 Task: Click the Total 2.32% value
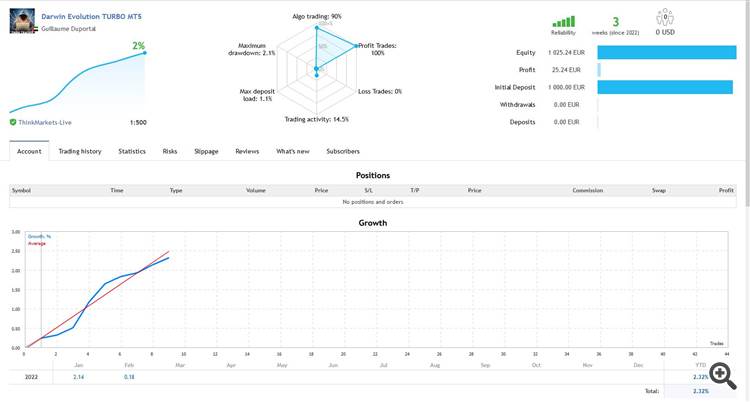[701, 391]
